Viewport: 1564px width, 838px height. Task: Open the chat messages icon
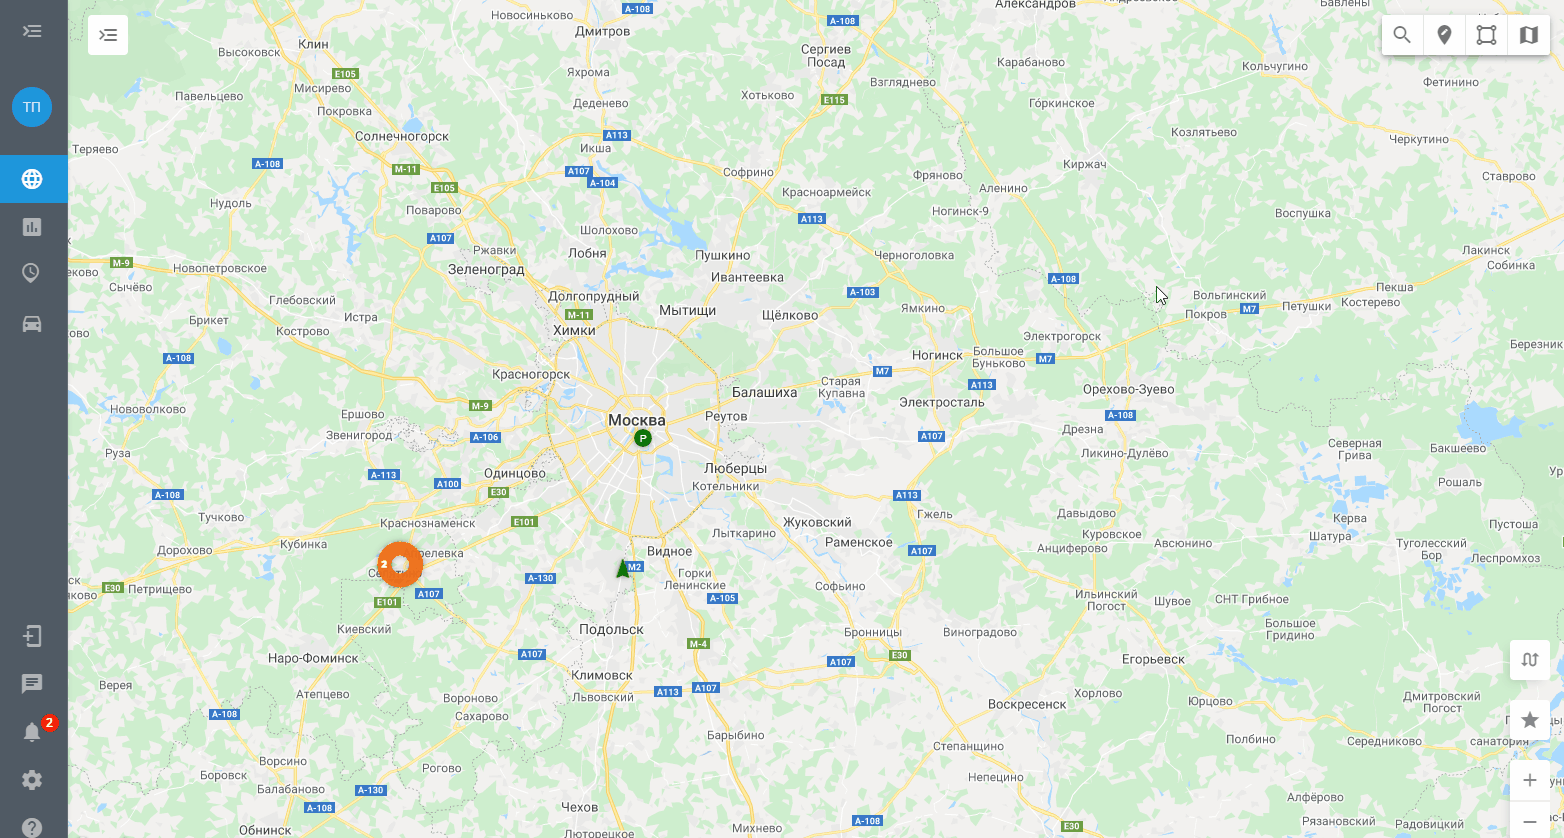coord(32,684)
